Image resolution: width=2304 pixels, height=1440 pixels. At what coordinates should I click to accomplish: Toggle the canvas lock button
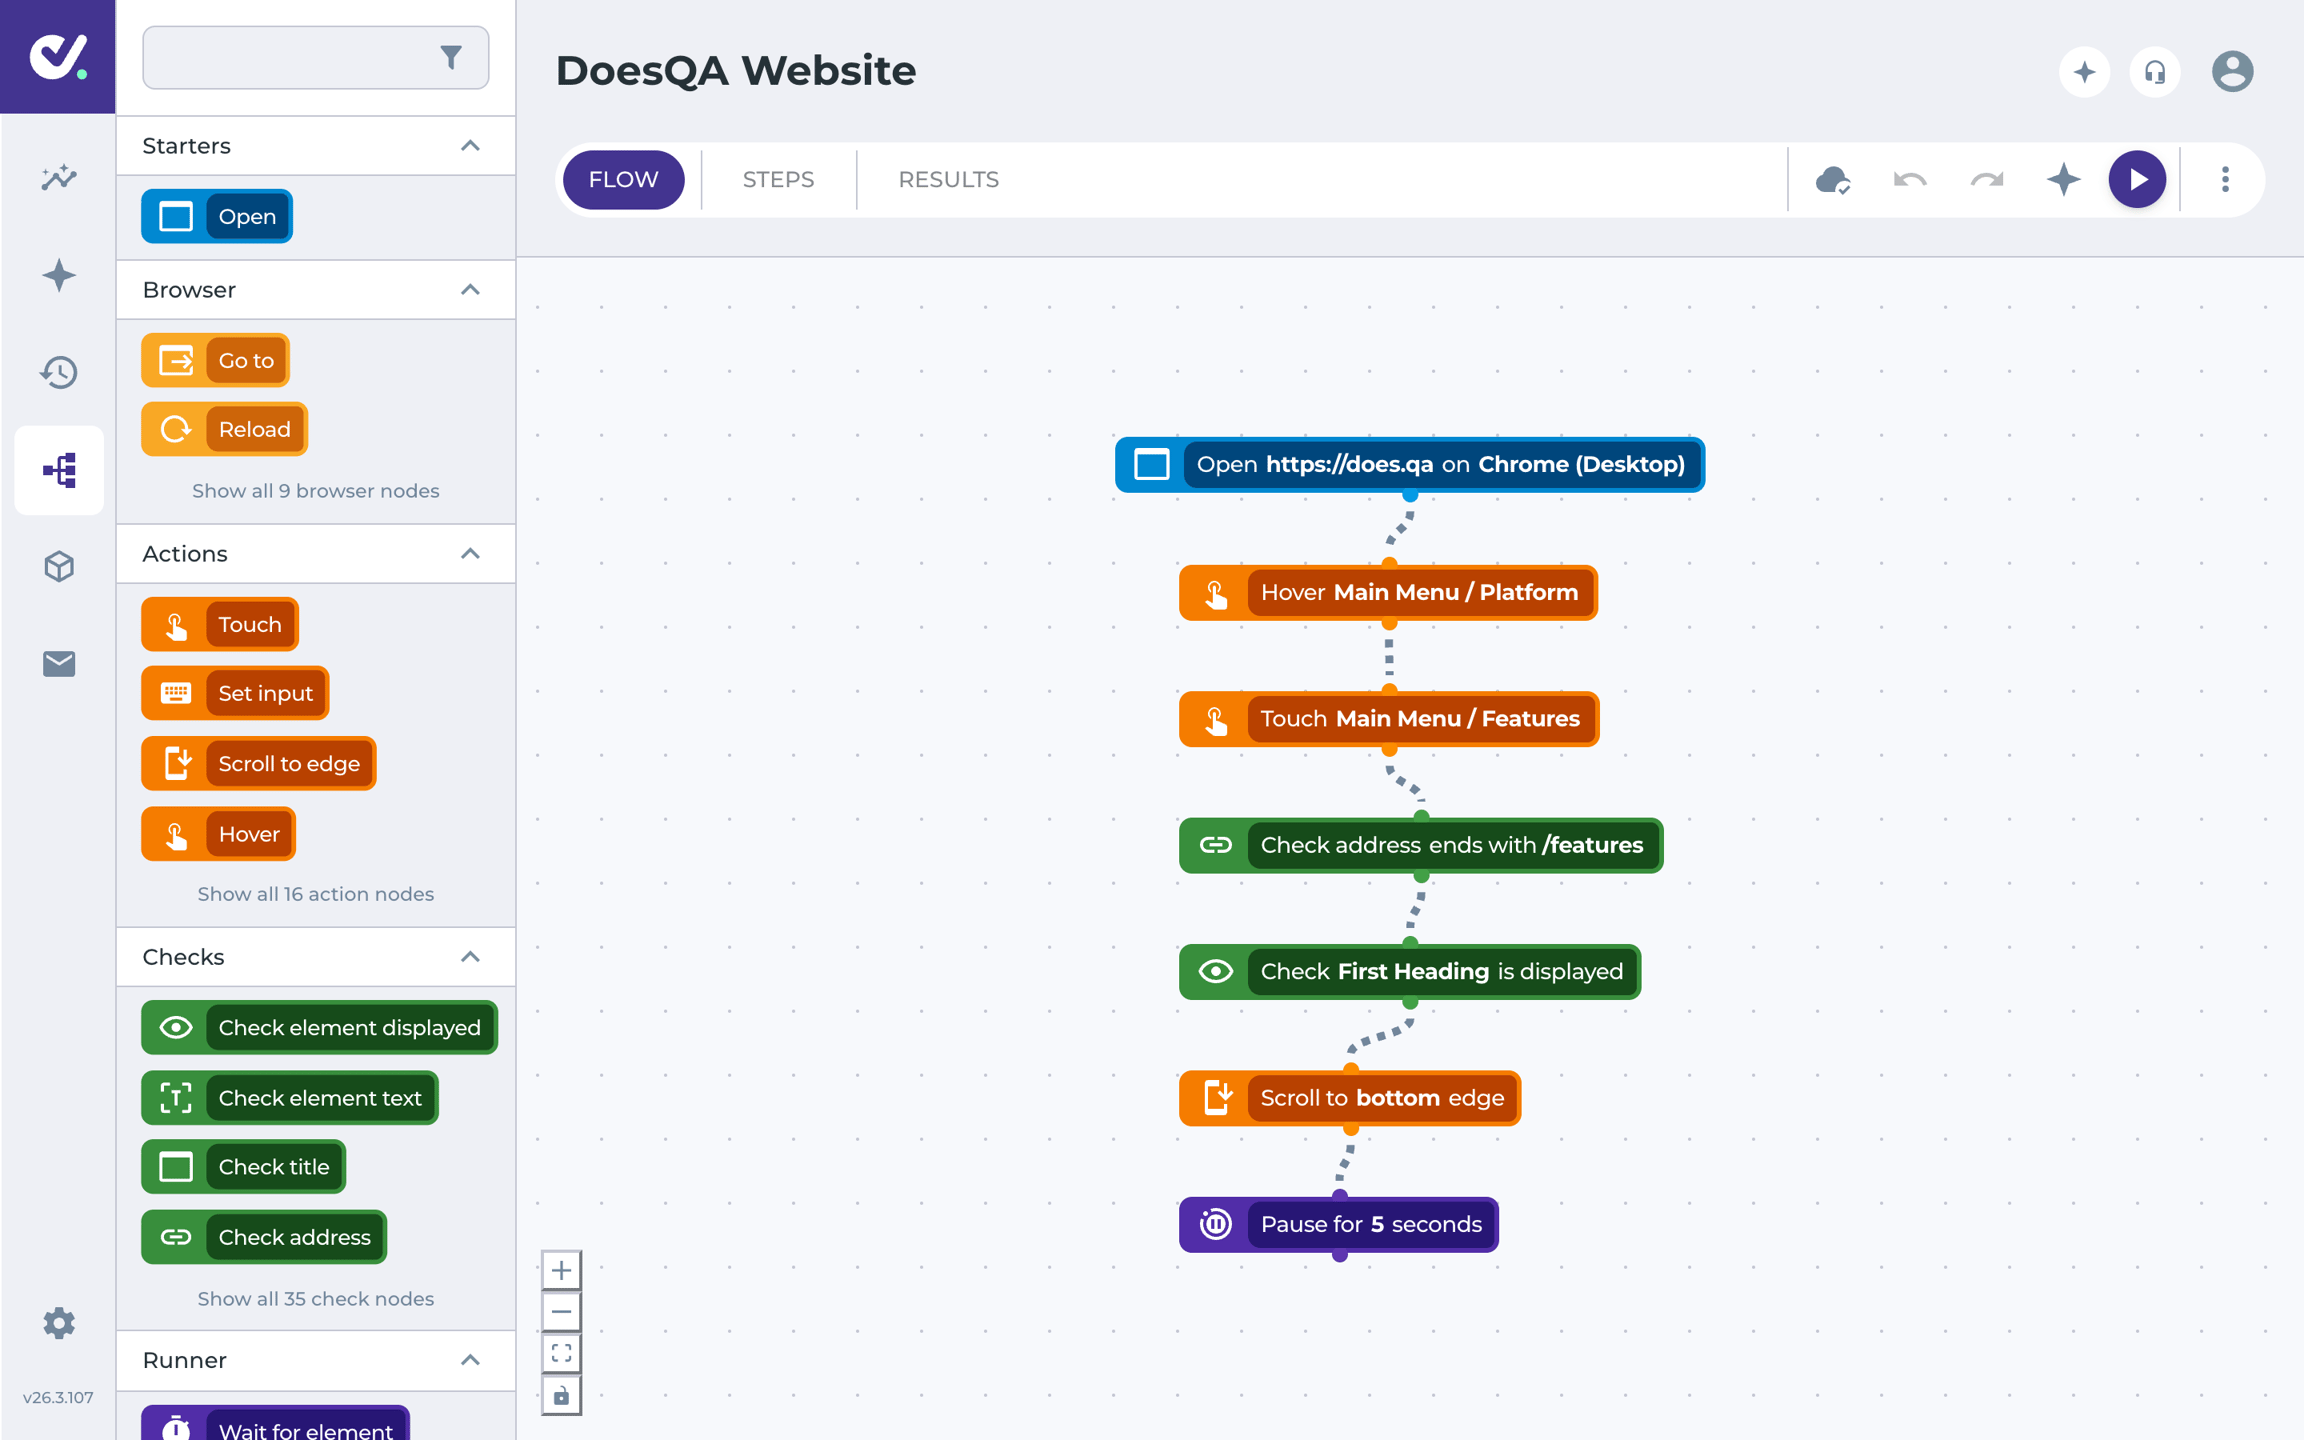point(561,1395)
